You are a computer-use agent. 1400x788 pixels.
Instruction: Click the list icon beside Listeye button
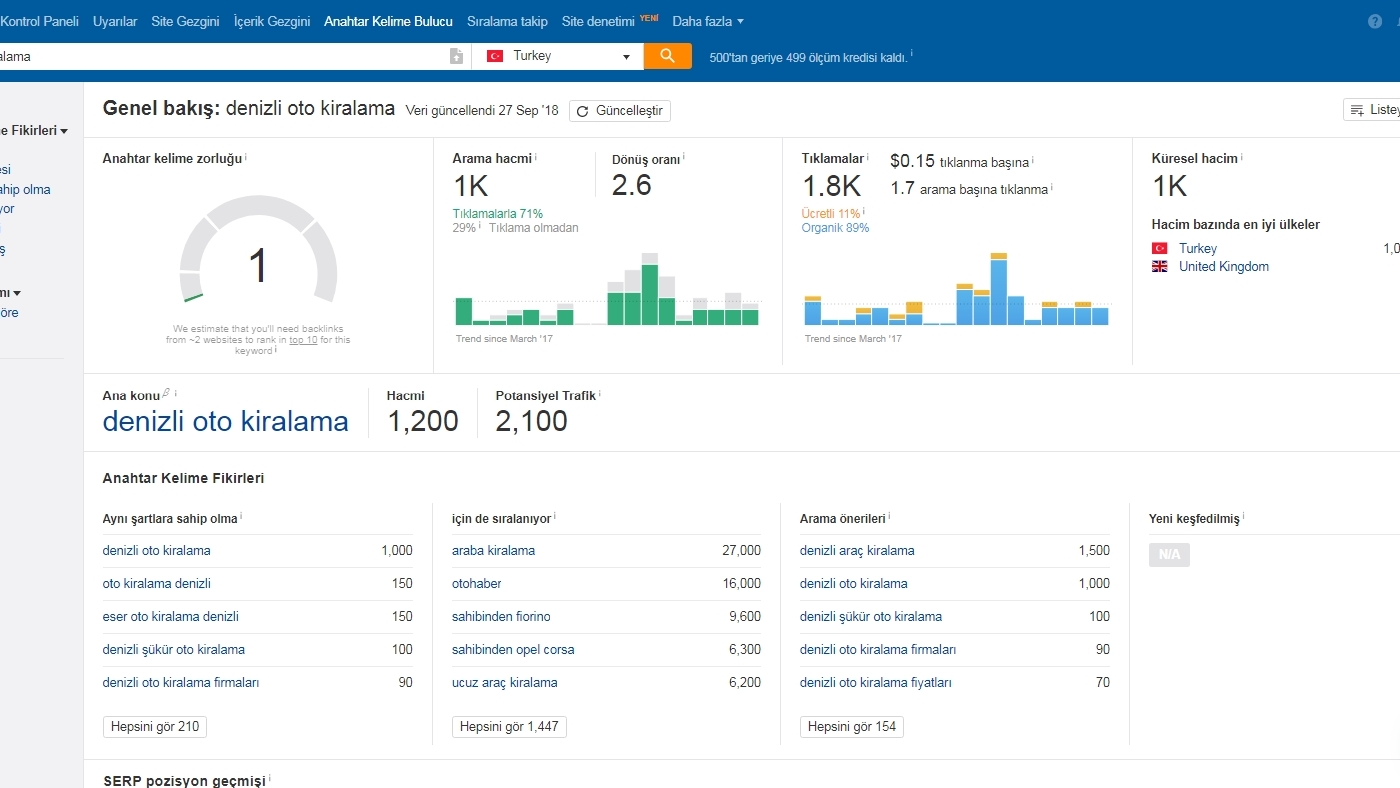[x=1357, y=110]
